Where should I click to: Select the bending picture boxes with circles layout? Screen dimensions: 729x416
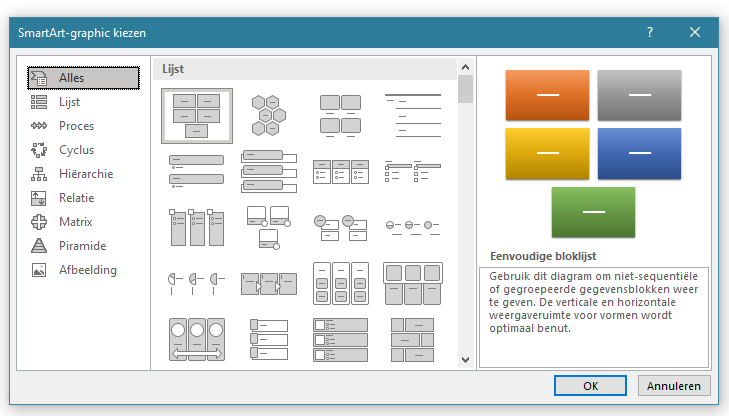click(x=269, y=227)
